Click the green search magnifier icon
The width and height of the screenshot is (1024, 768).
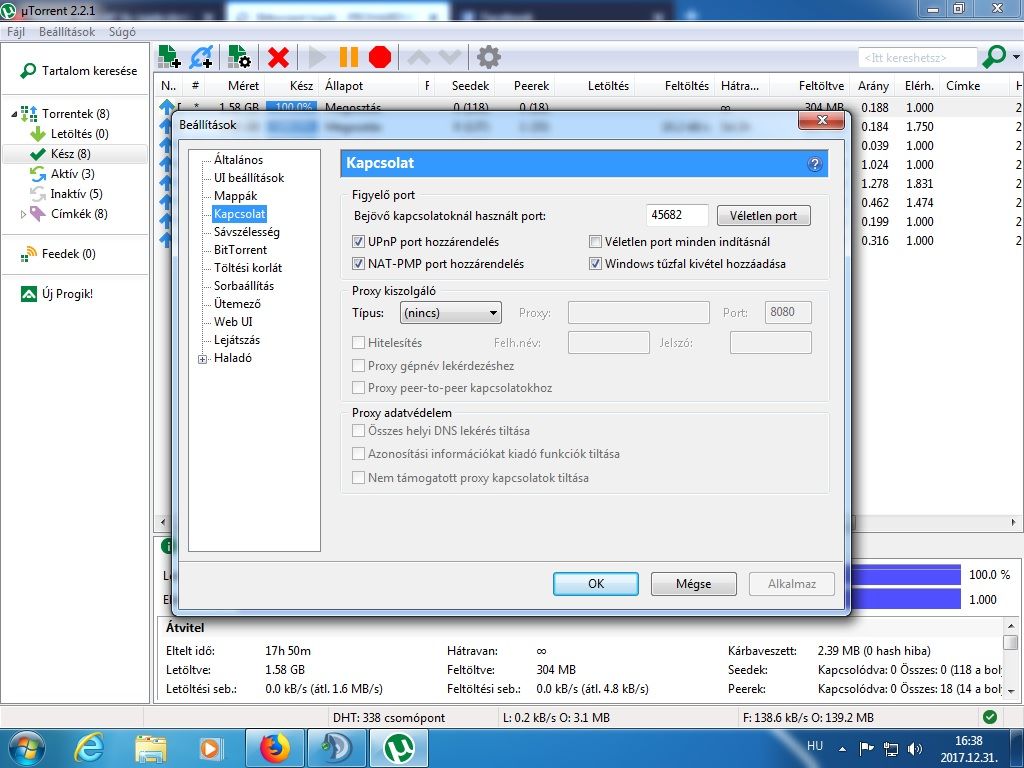[994, 57]
